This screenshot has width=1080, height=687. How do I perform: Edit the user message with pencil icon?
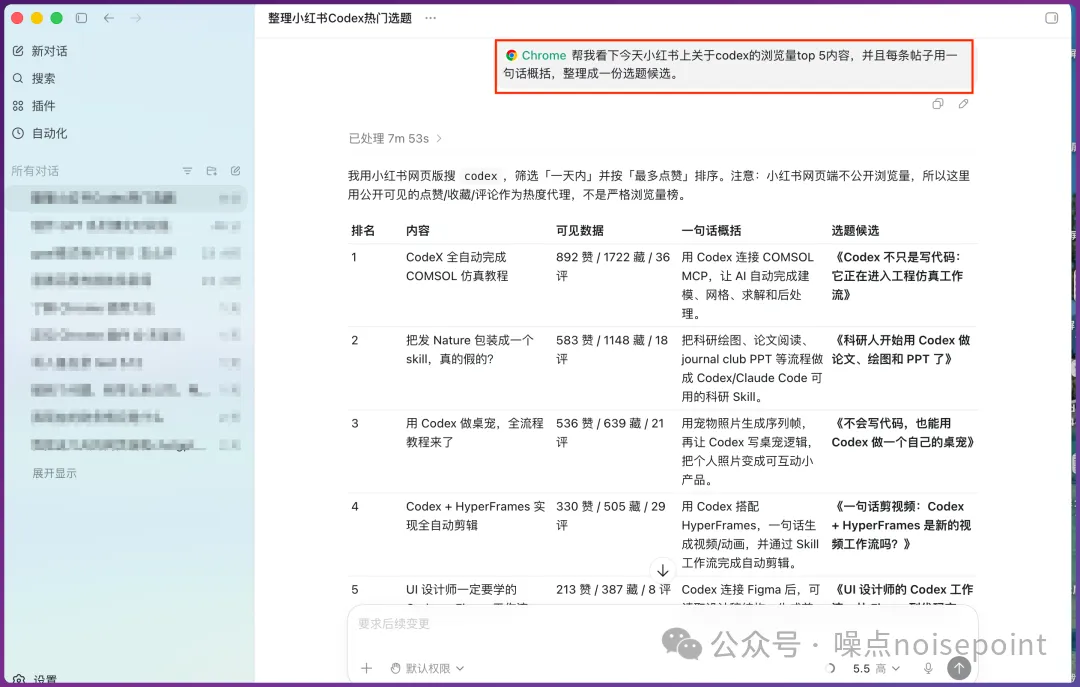(x=963, y=104)
